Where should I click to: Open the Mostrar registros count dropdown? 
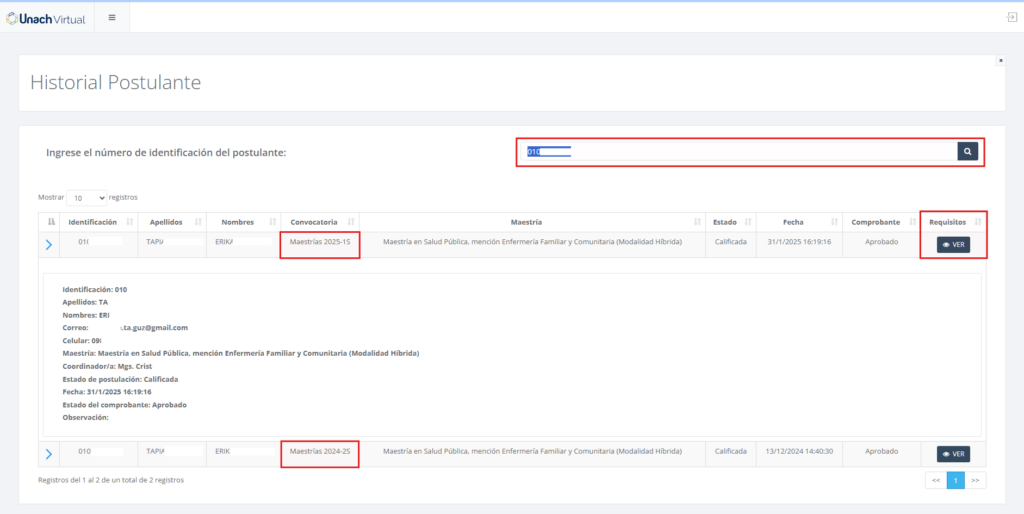88,198
